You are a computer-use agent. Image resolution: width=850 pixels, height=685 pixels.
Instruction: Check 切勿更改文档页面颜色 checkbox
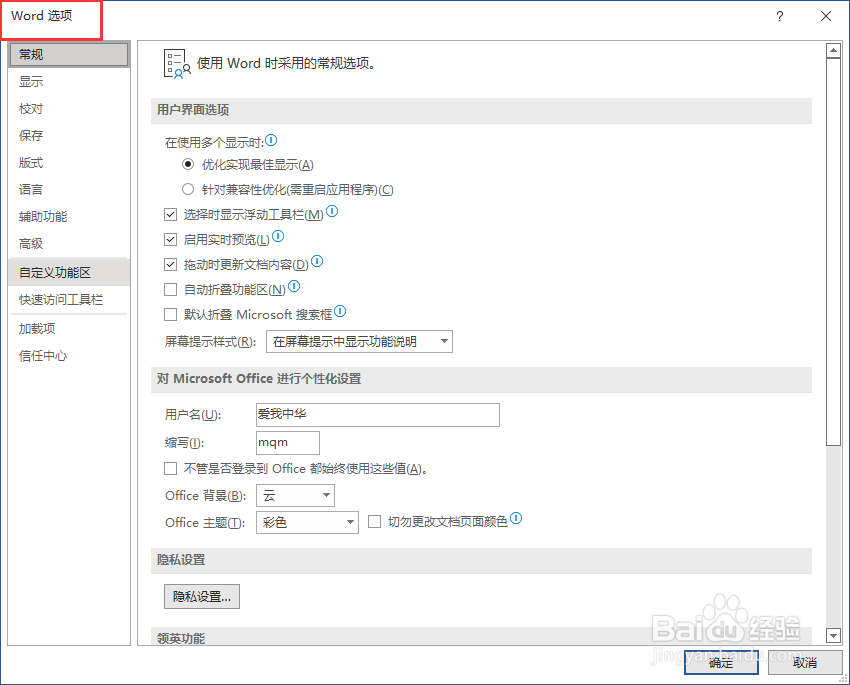click(x=374, y=521)
